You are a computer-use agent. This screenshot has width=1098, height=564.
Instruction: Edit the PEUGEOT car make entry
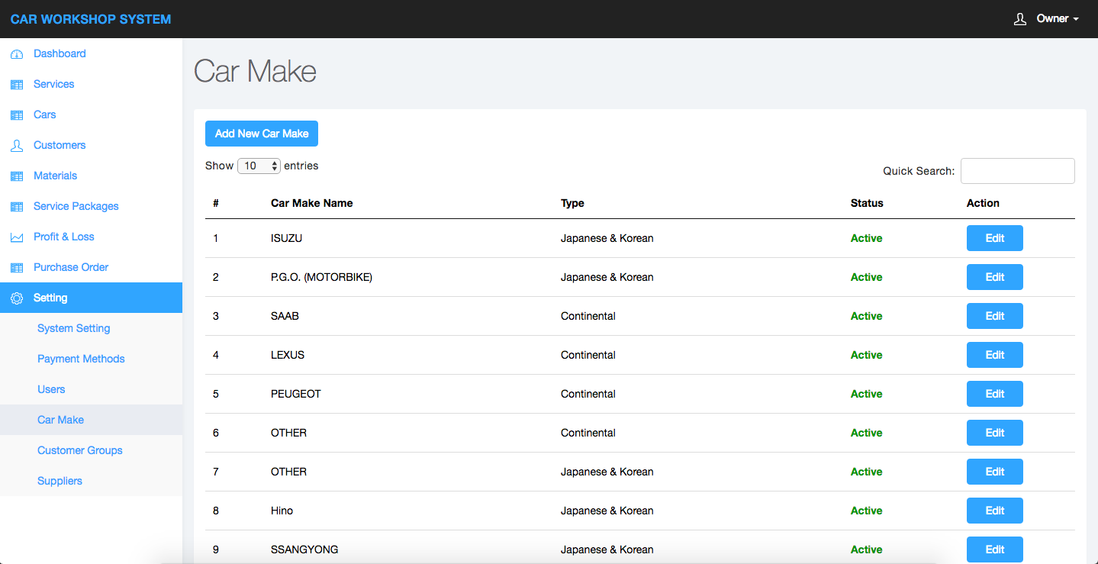click(x=994, y=394)
